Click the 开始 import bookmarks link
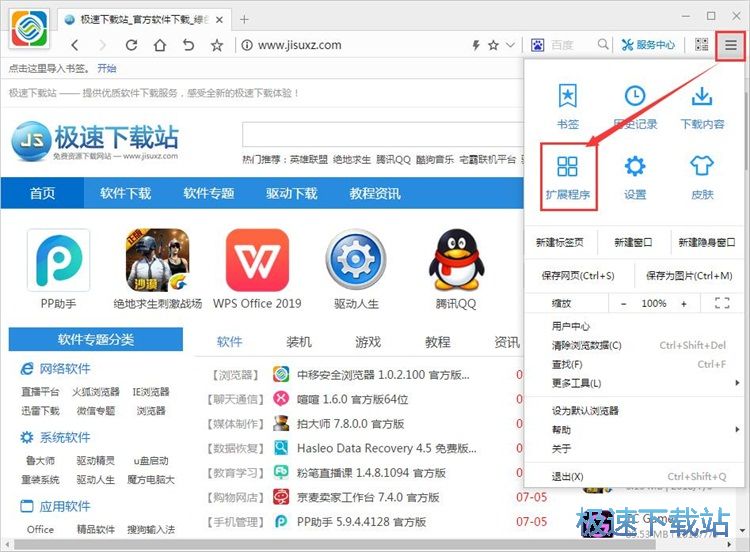This screenshot has height=552, width=750. click(x=107, y=68)
